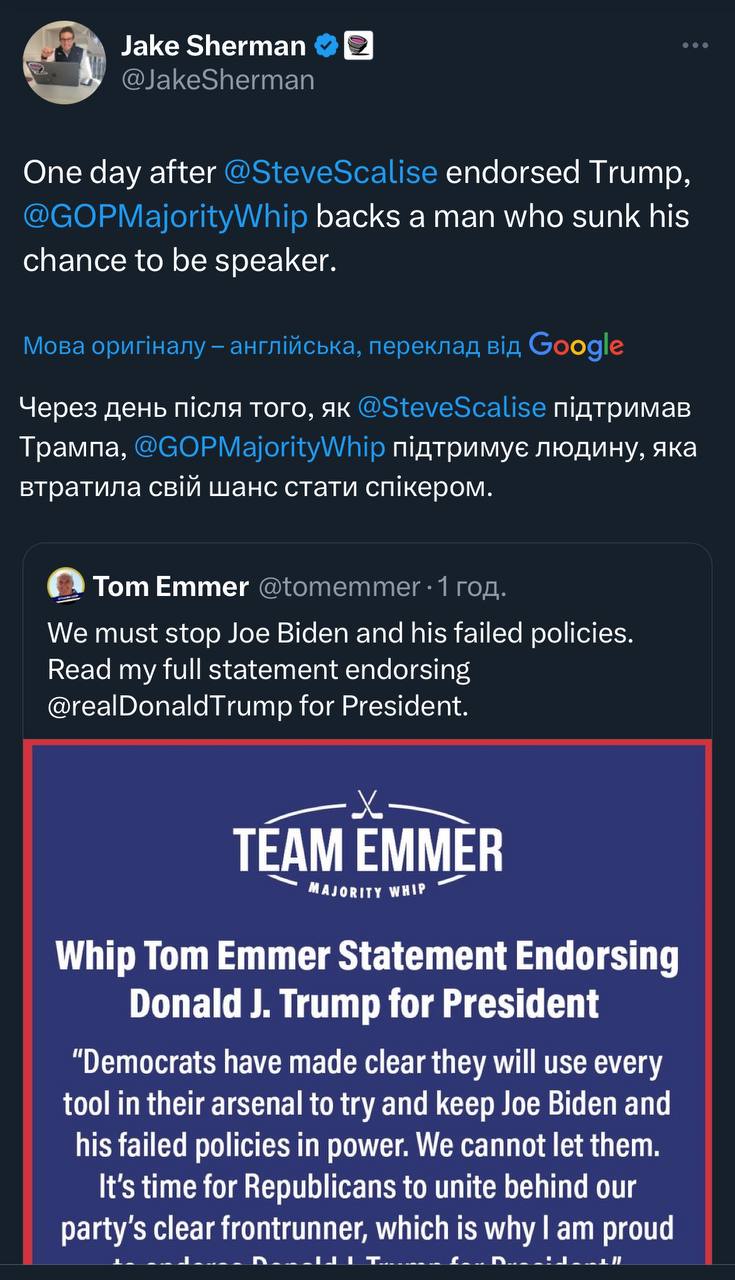Open Jake Sherman's profile picture
Viewport: 735px width, 1280px height.
63,62
